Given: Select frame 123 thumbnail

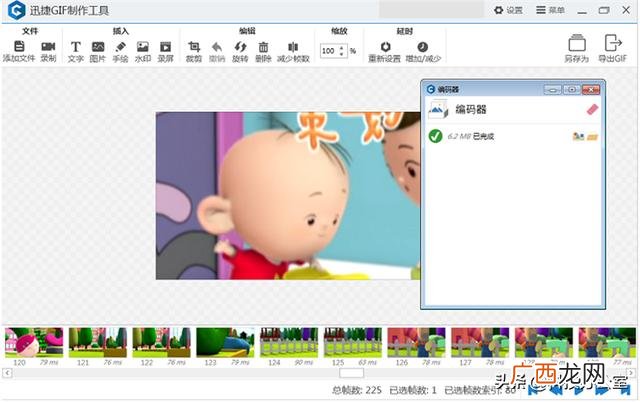Looking at the screenshot, I should point(225,342).
